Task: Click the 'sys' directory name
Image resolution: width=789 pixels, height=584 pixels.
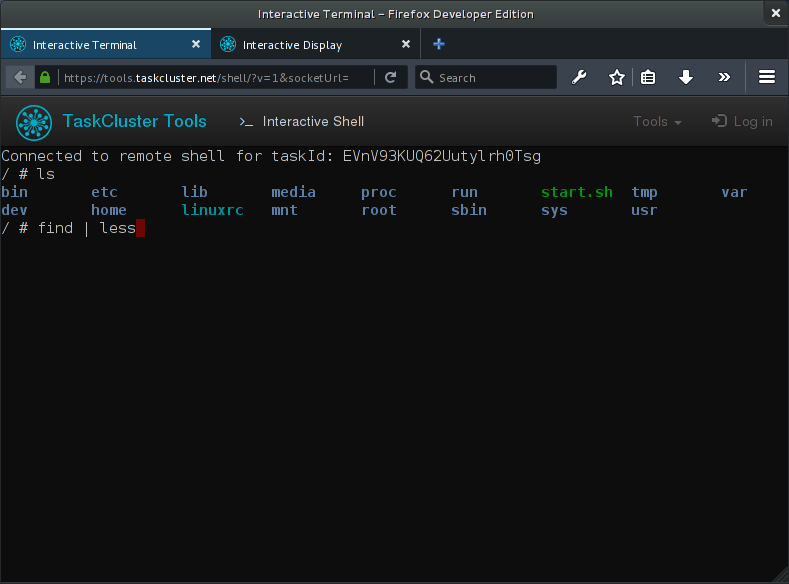Action: 554,210
